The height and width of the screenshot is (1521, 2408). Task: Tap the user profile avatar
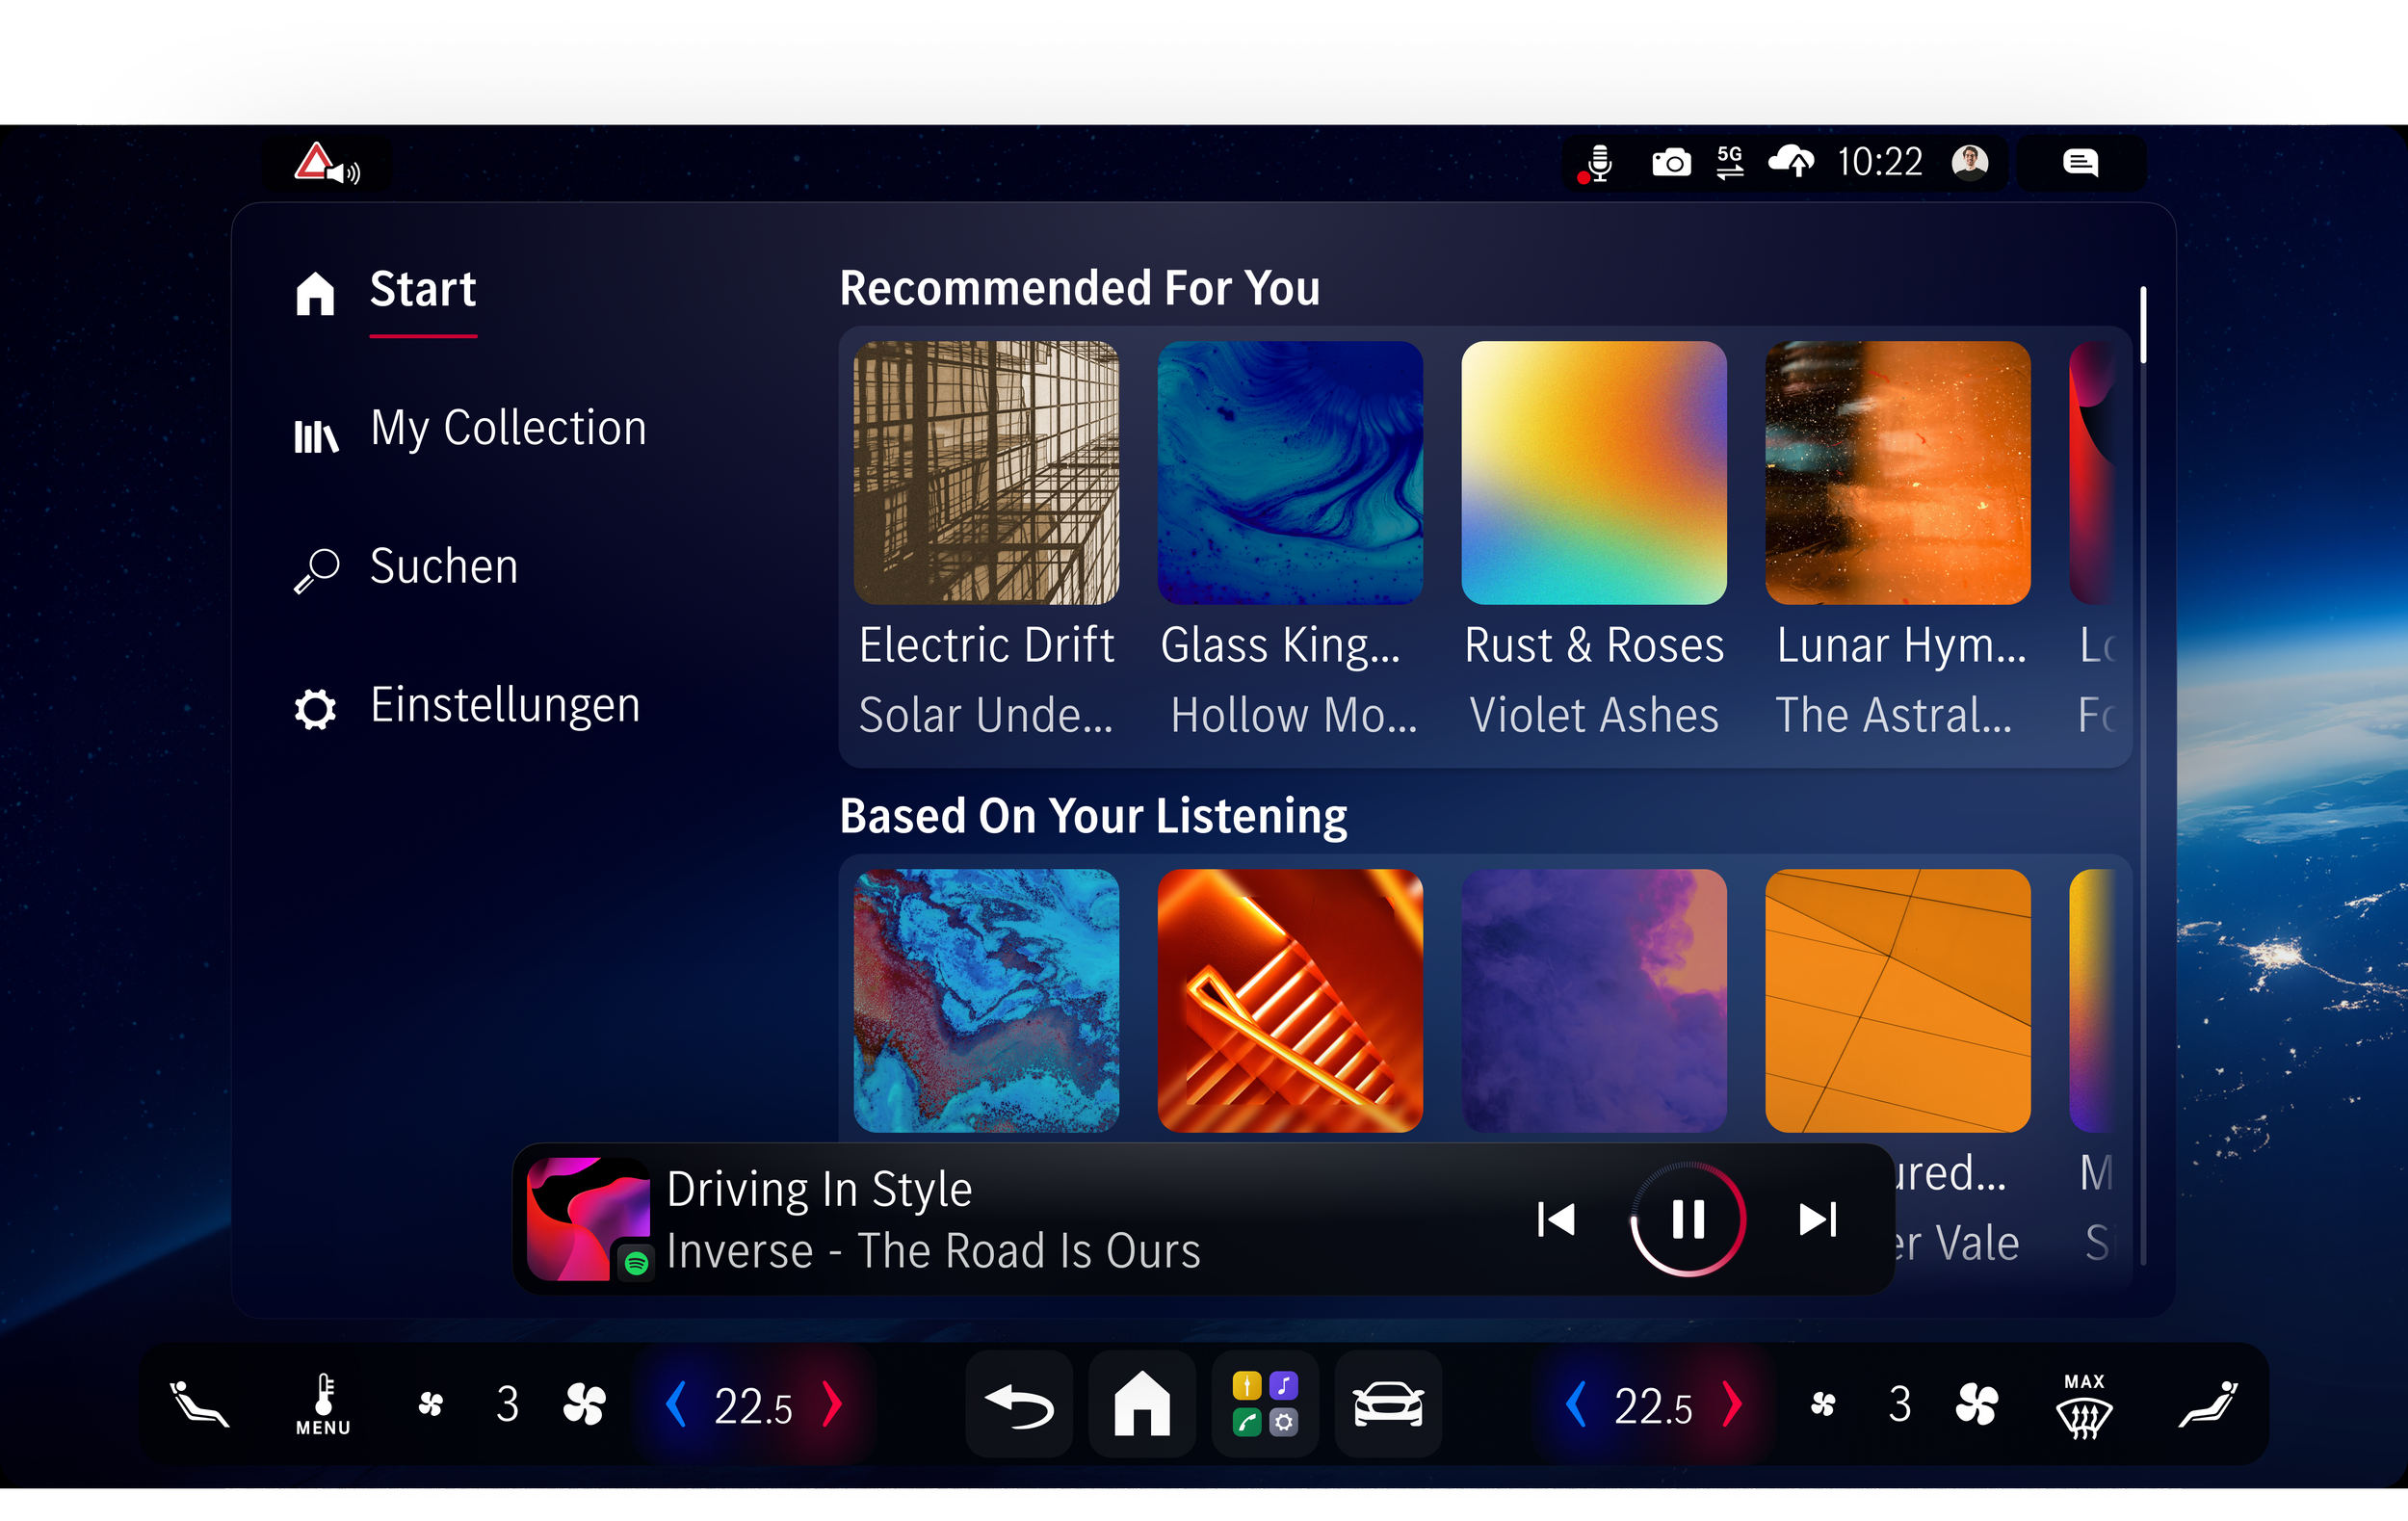(x=1969, y=162)
